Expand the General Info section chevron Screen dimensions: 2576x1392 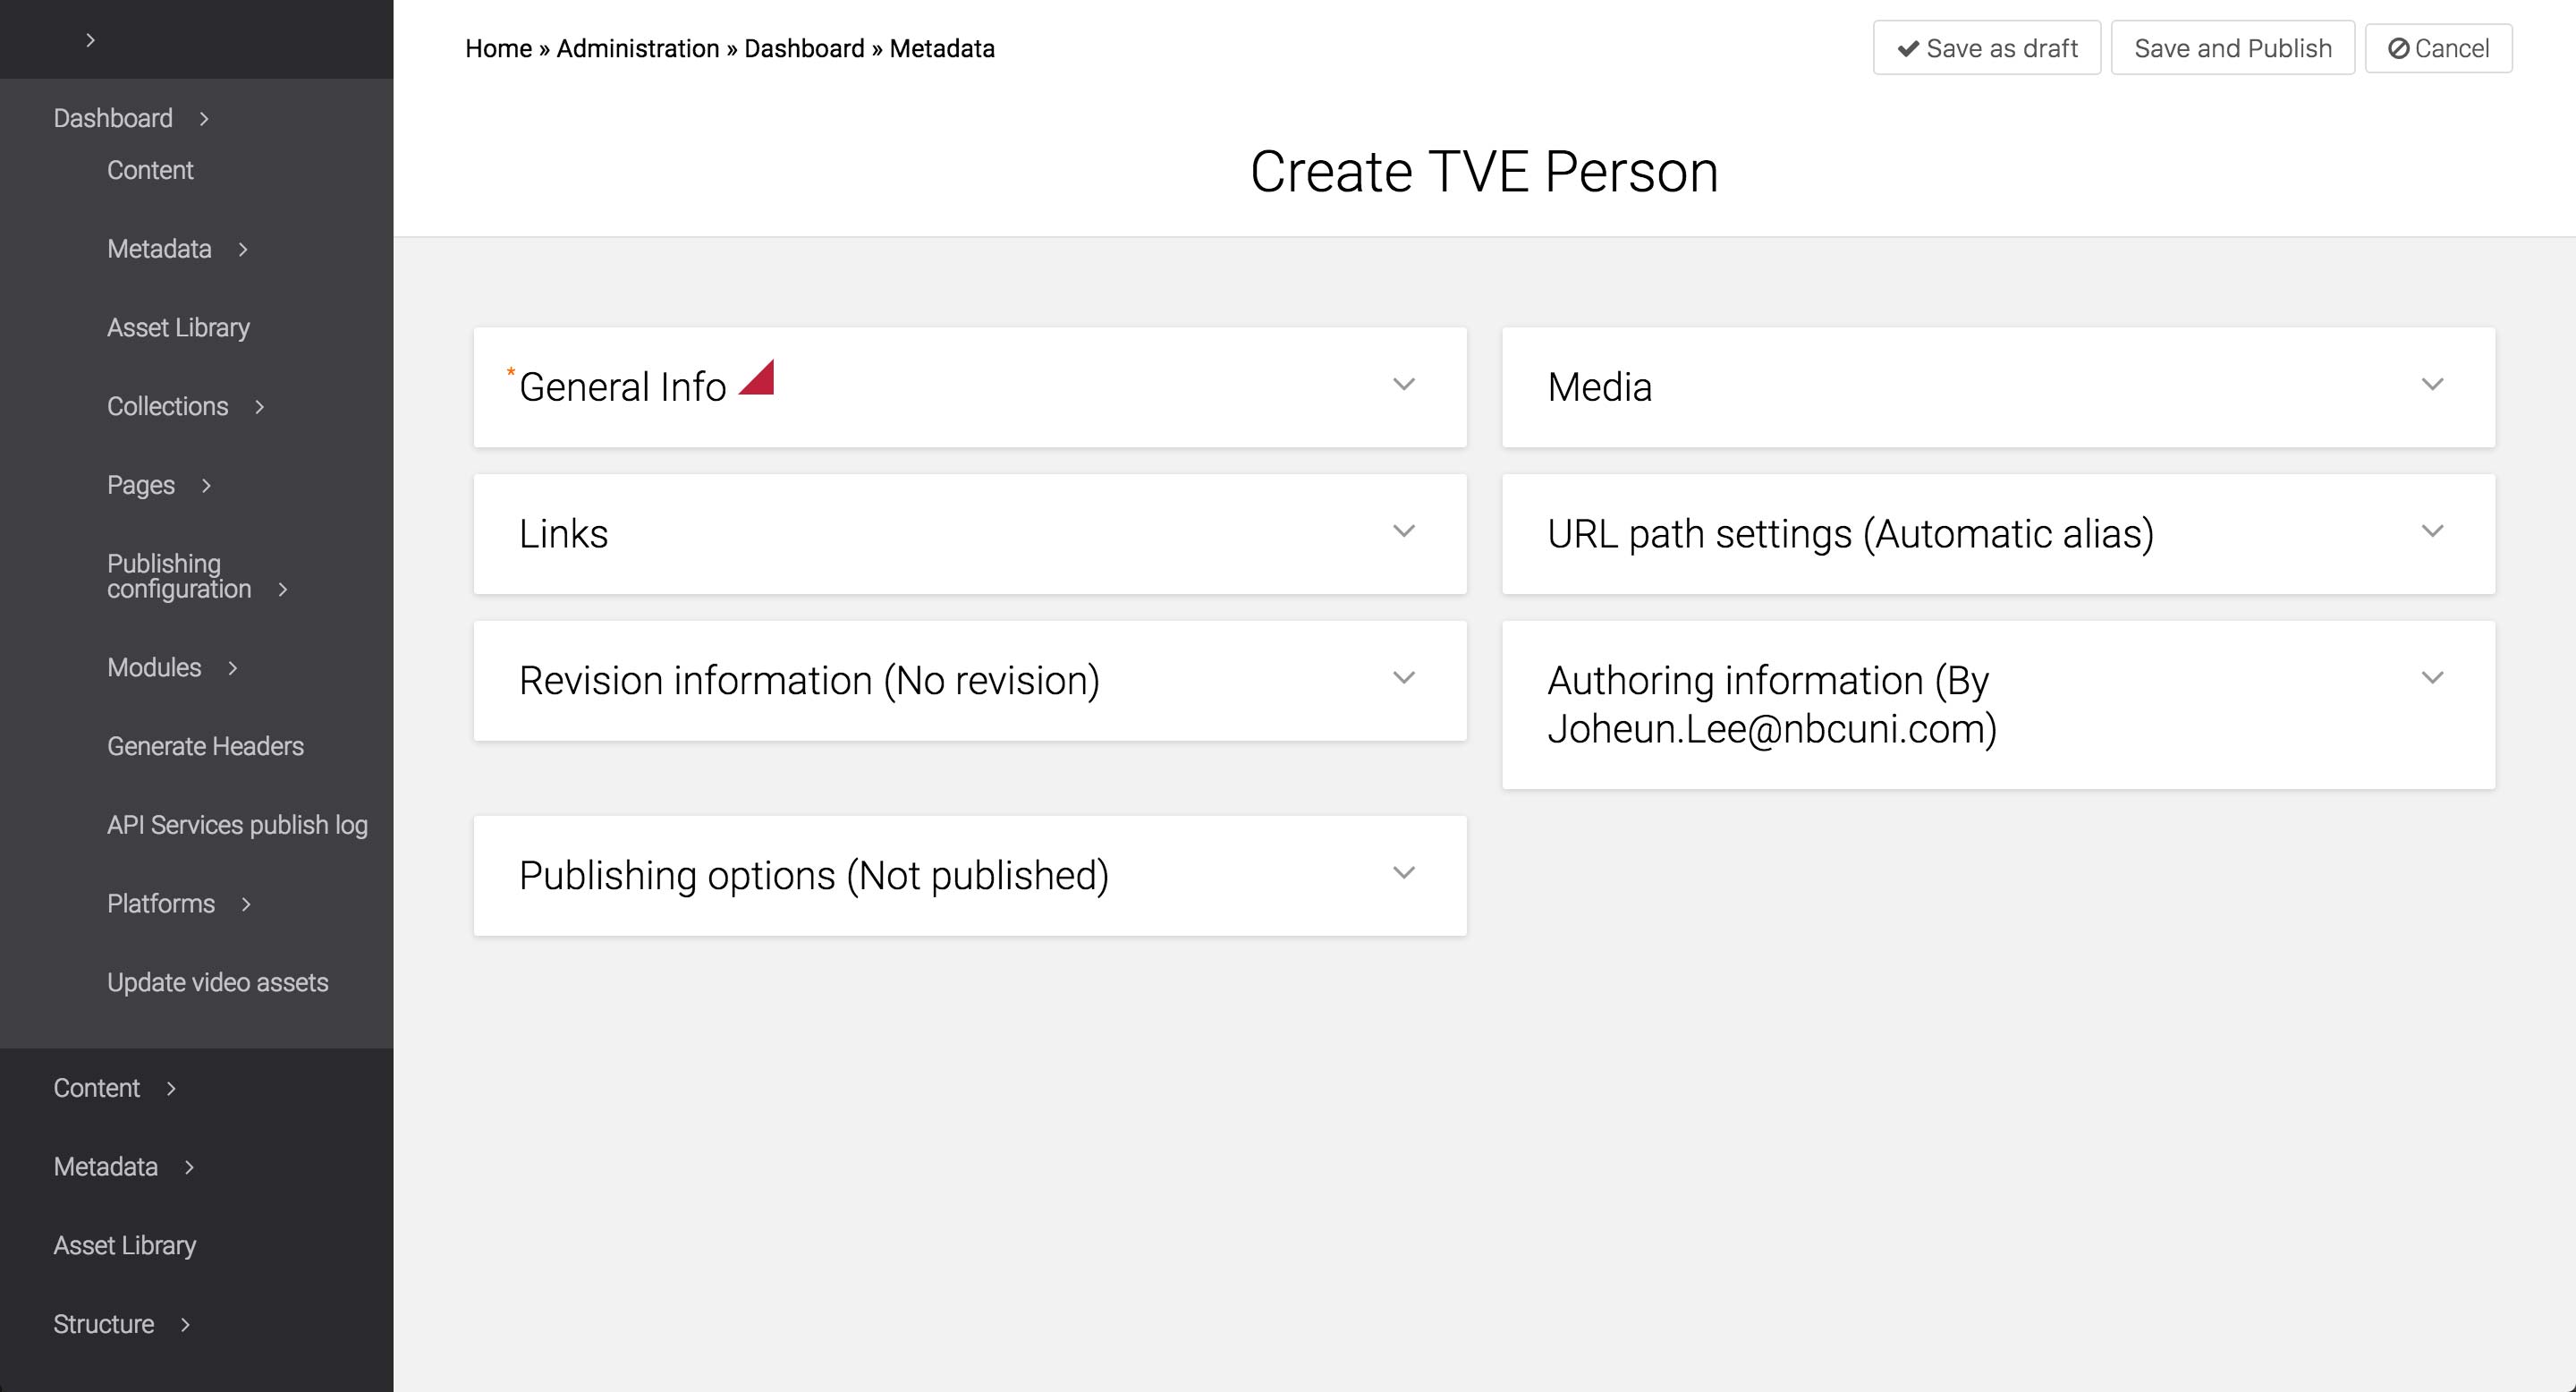[1403, 385]
